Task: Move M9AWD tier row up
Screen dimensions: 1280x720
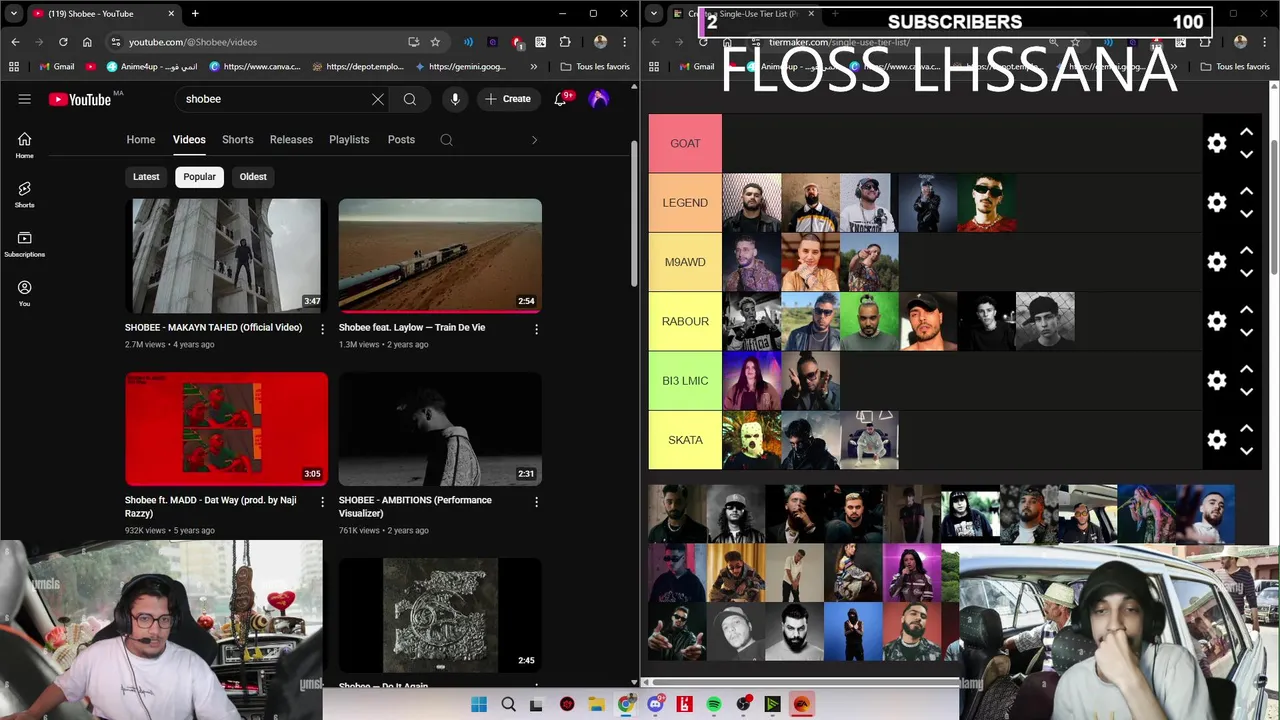Action: pyautogui.click(x=1246, y=250)
